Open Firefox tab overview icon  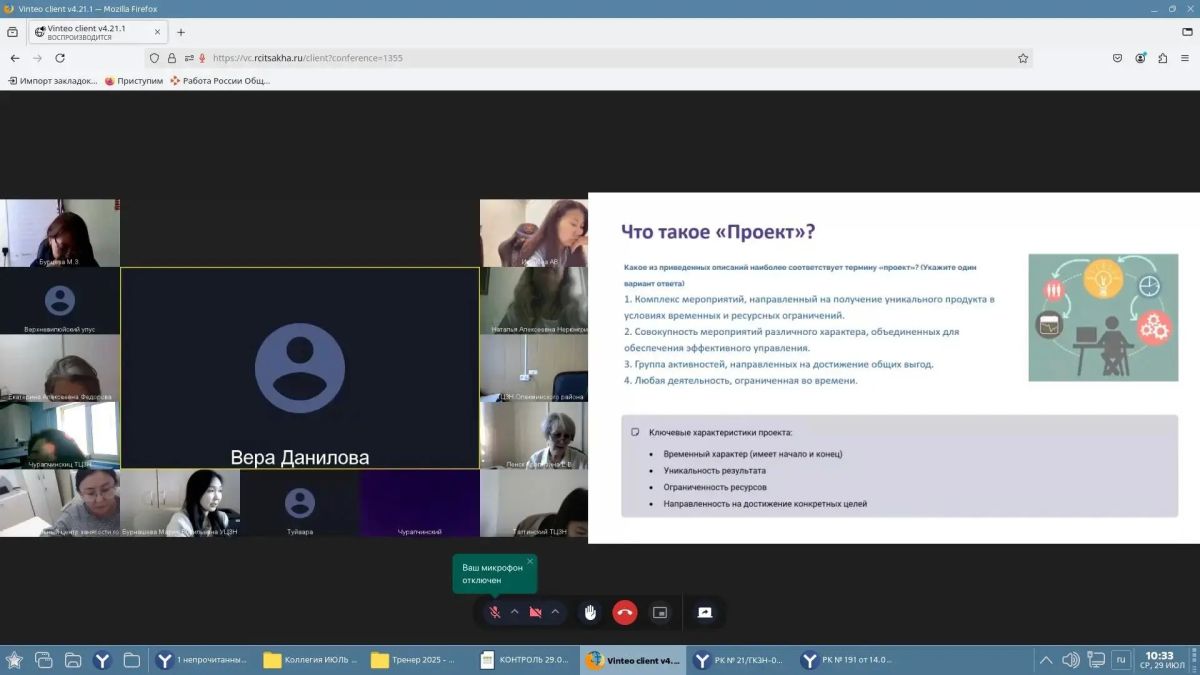point(12,32)
